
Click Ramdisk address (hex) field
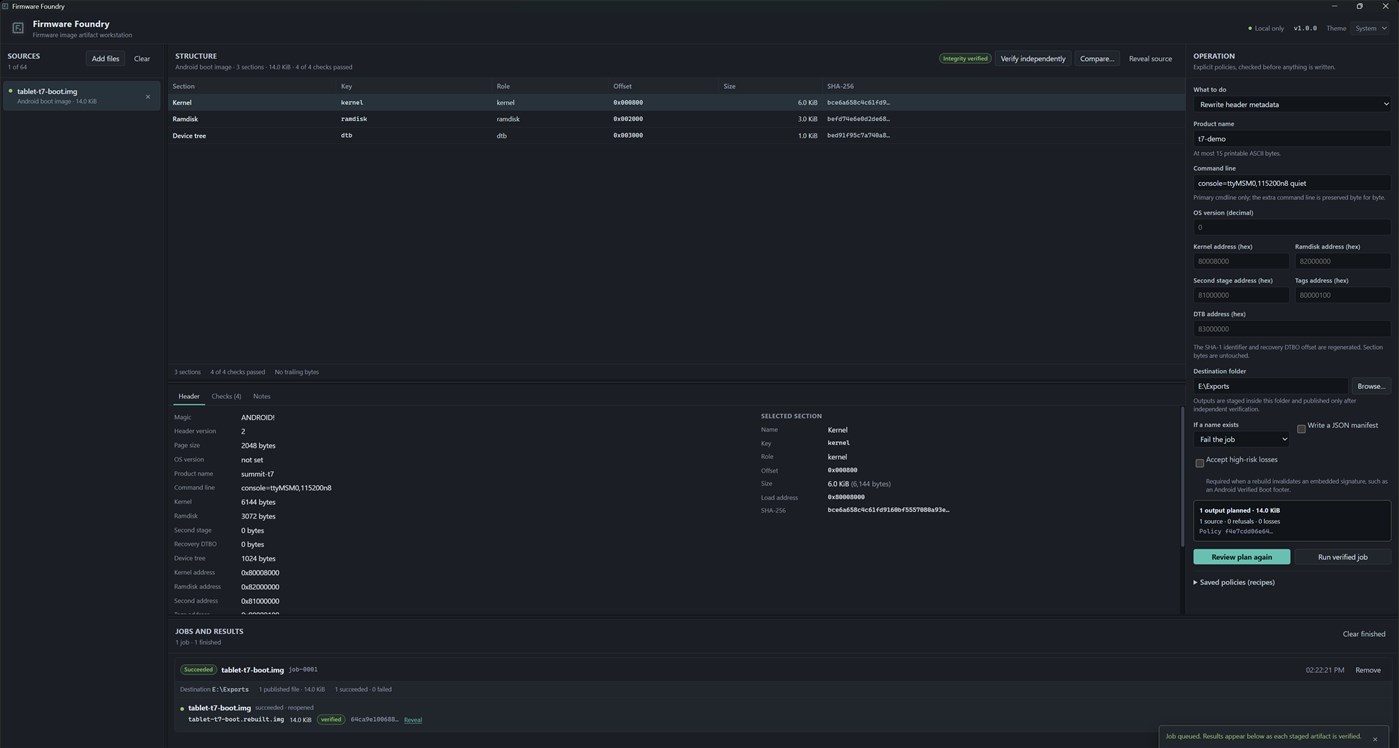click(x=1342, y=261)
